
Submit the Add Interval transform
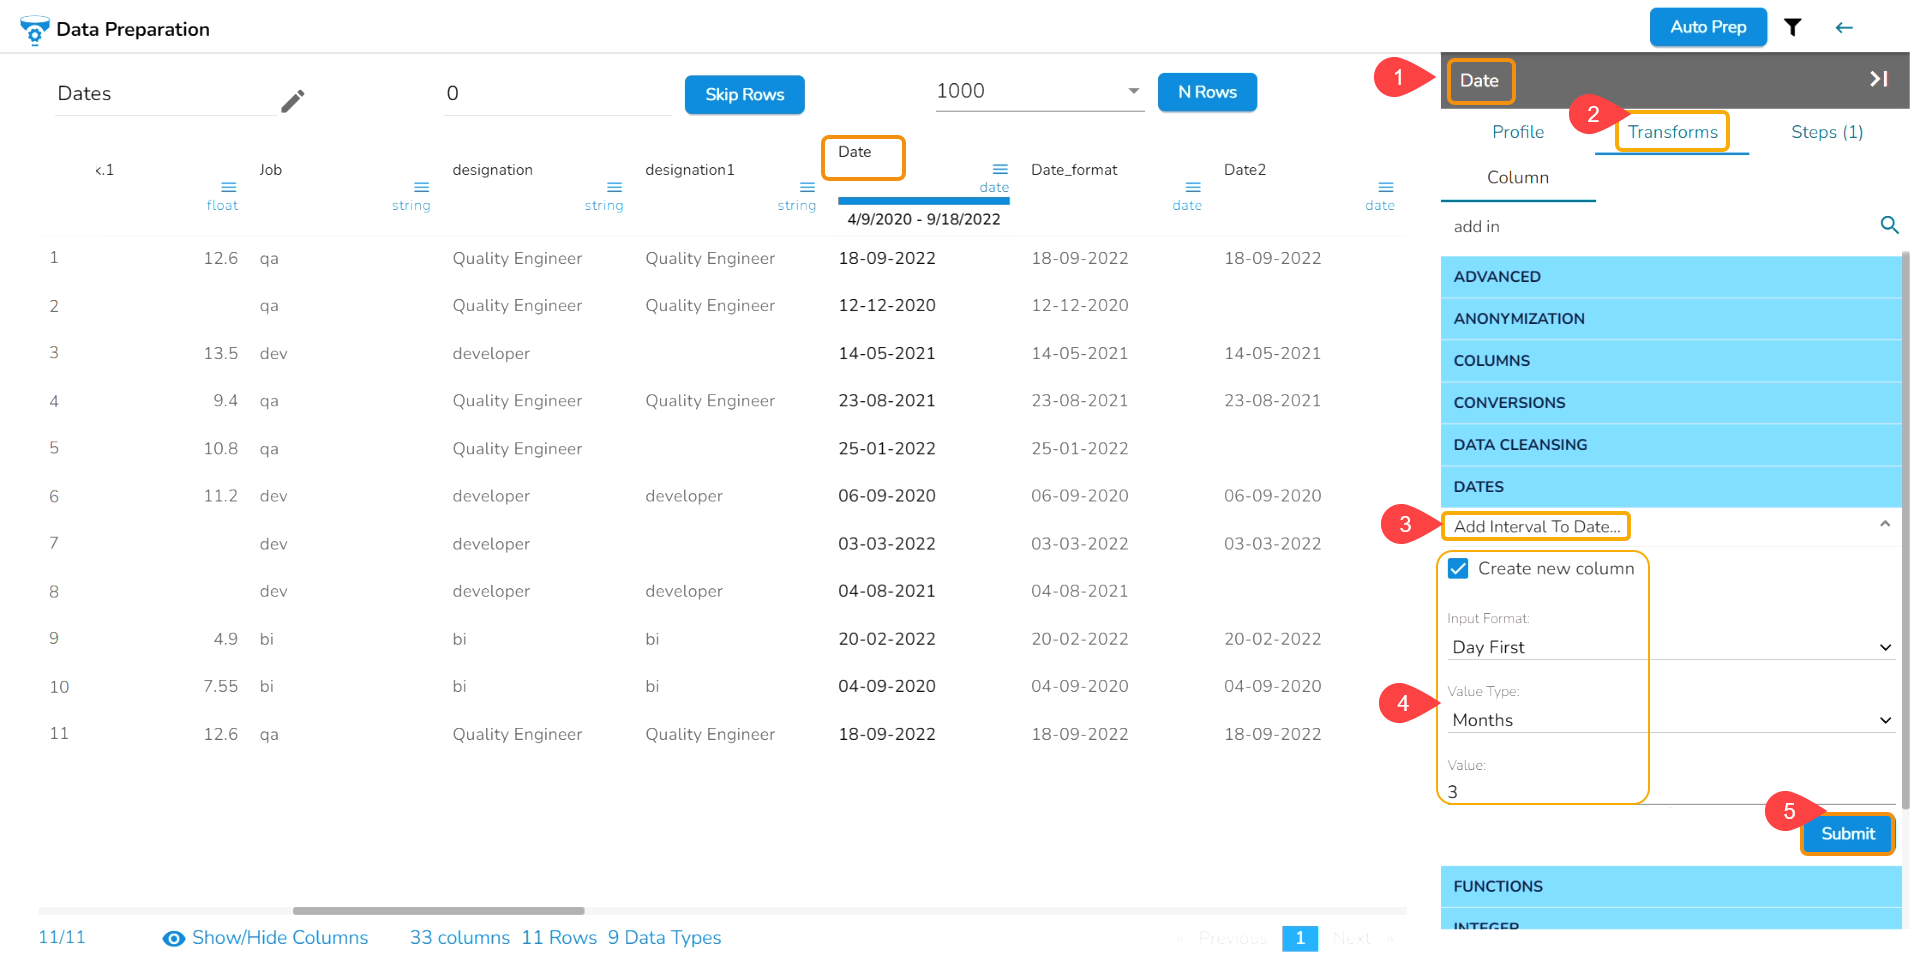(x=1848, y=834)
